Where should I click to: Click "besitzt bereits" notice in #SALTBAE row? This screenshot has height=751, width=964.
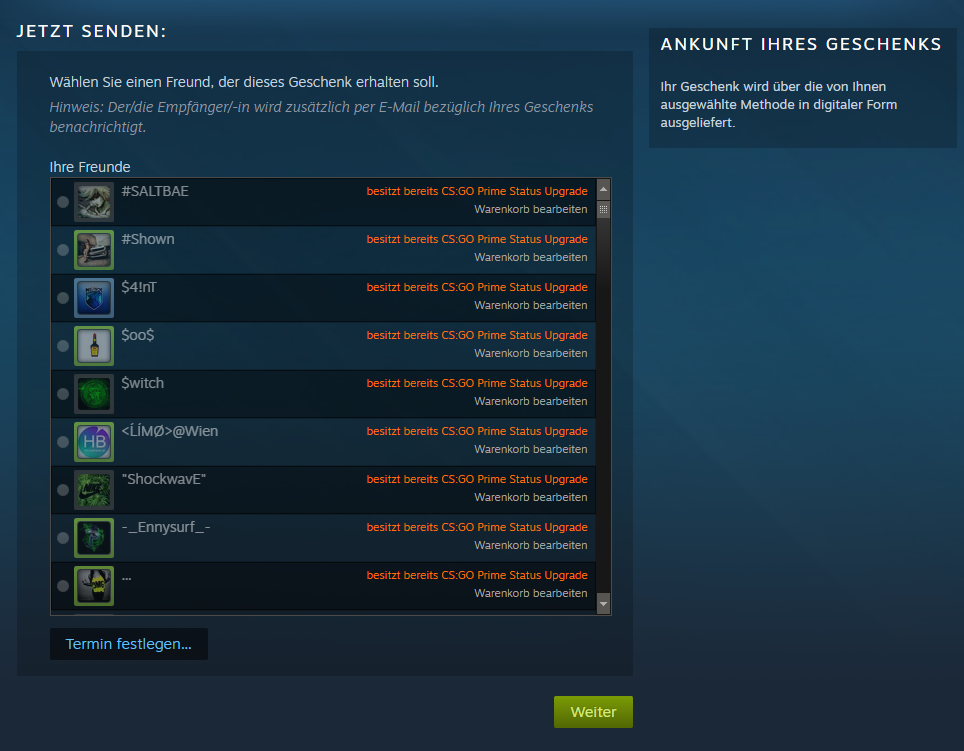(x=477, y=191)
